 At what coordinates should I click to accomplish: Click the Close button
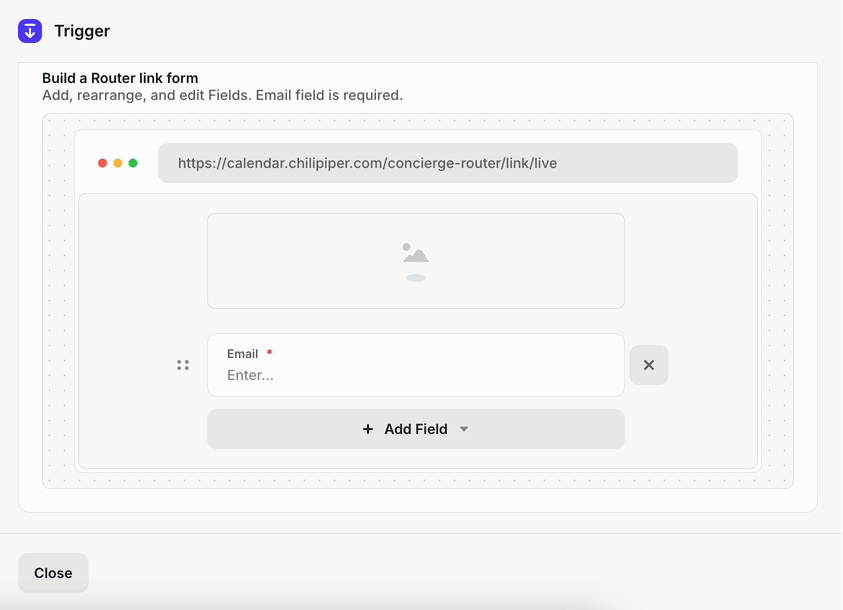tap(53, 573)
